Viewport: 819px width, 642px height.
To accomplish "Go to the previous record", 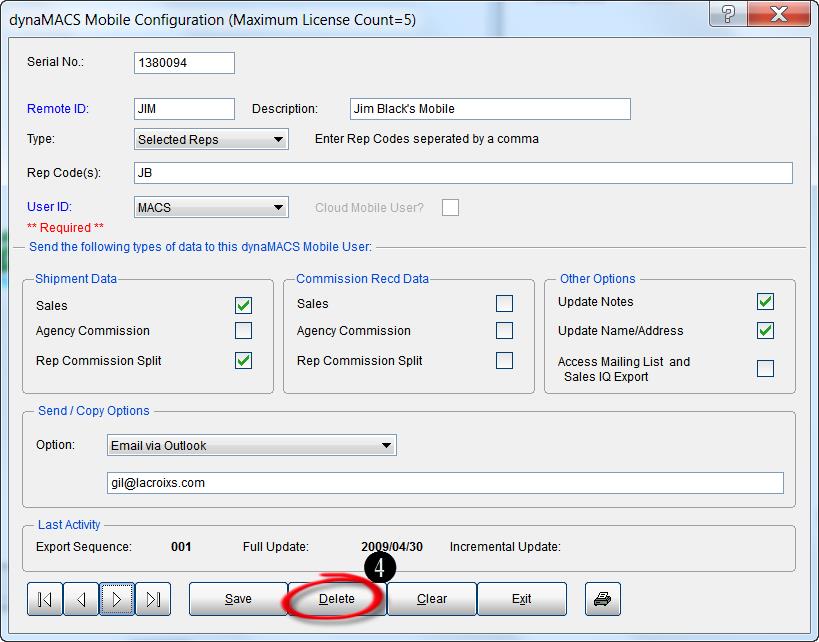I will pyautogui.click(x=80, y=599).
